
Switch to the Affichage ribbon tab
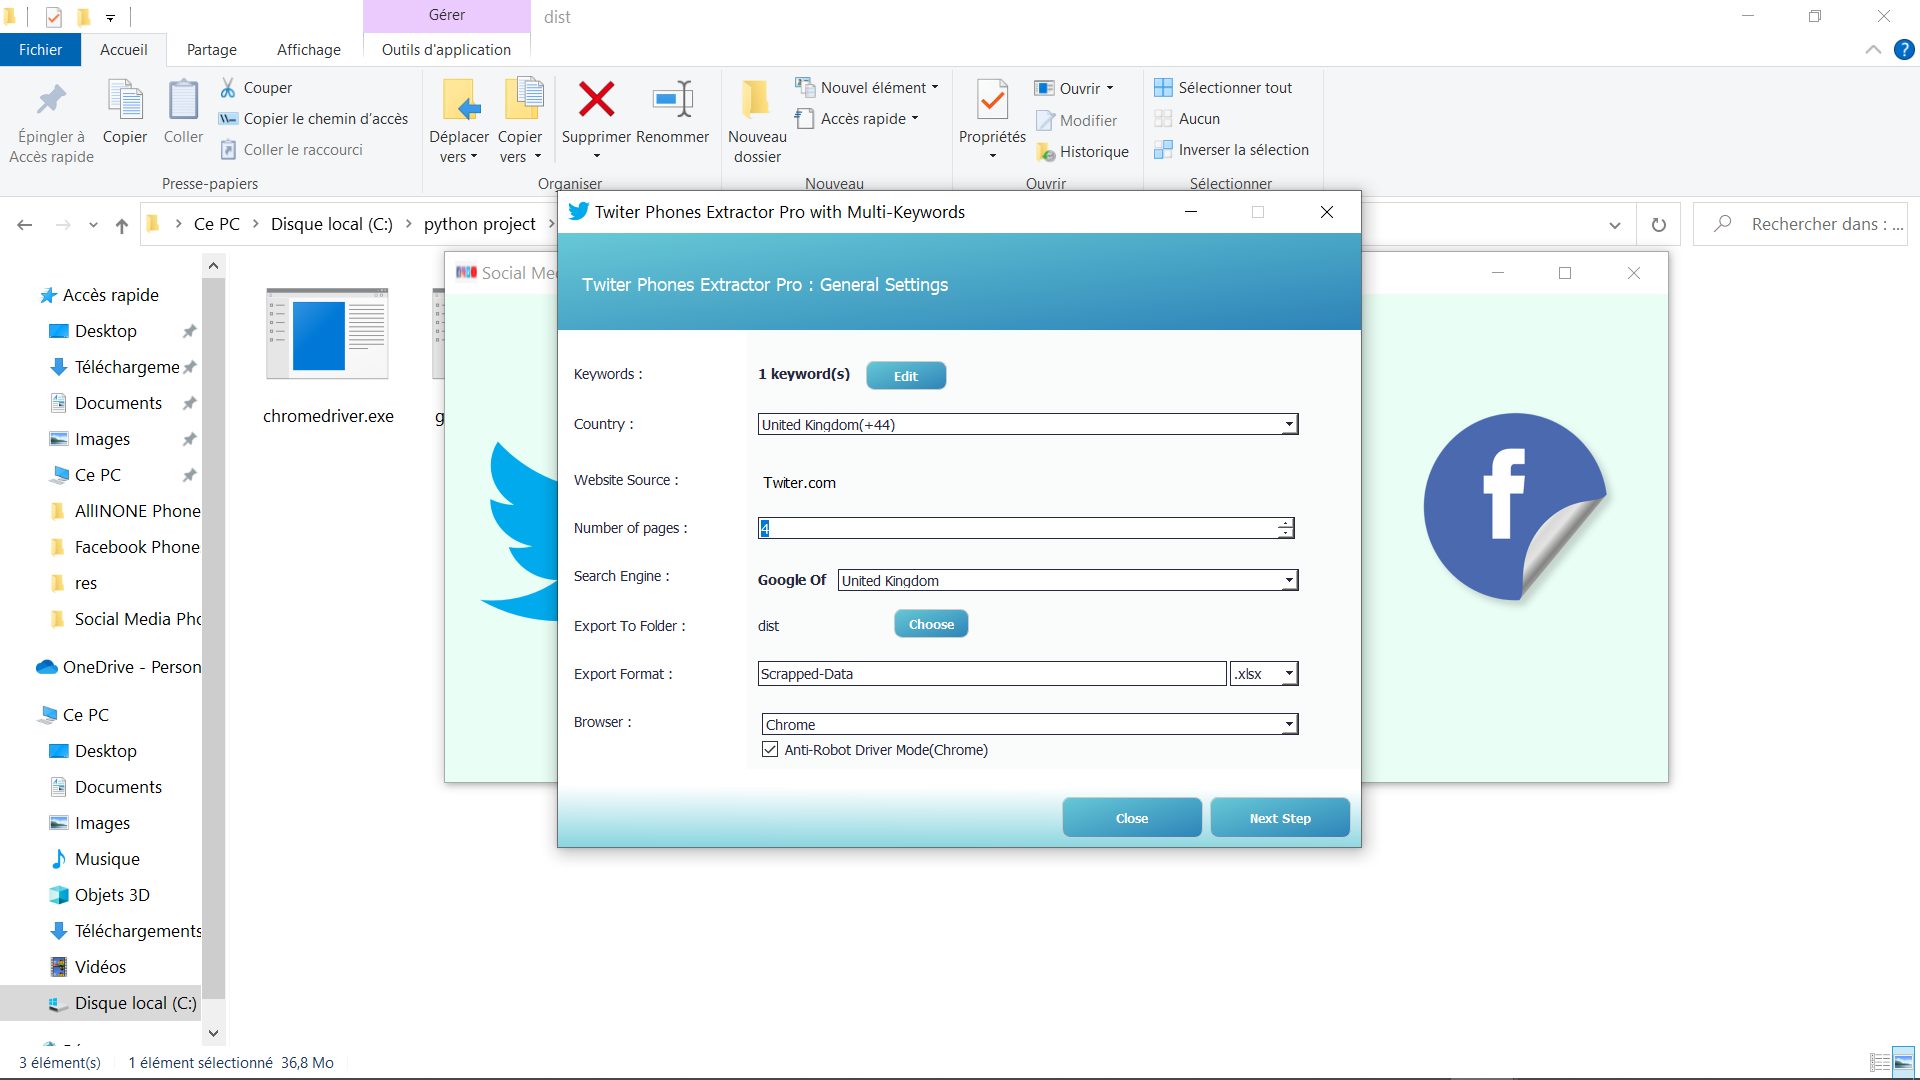click(308, 49)
